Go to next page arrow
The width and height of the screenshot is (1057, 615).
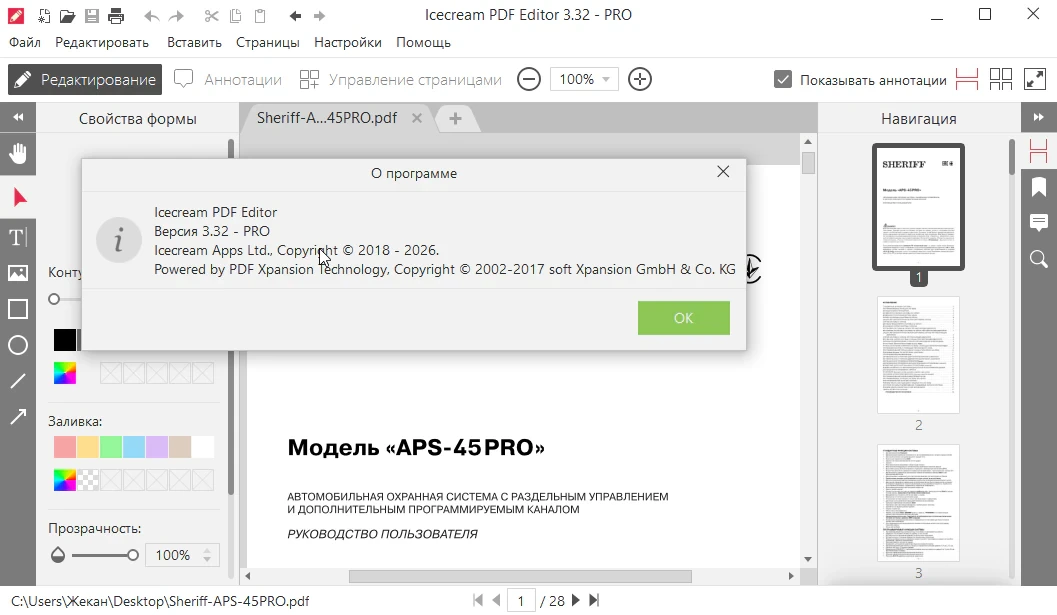(576, 600)
